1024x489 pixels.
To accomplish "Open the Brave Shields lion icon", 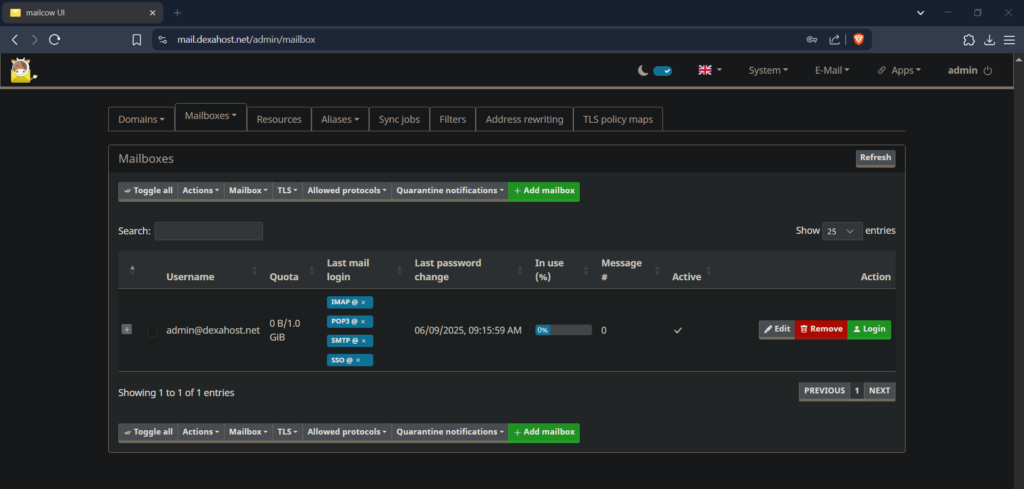I will point(858,40).
